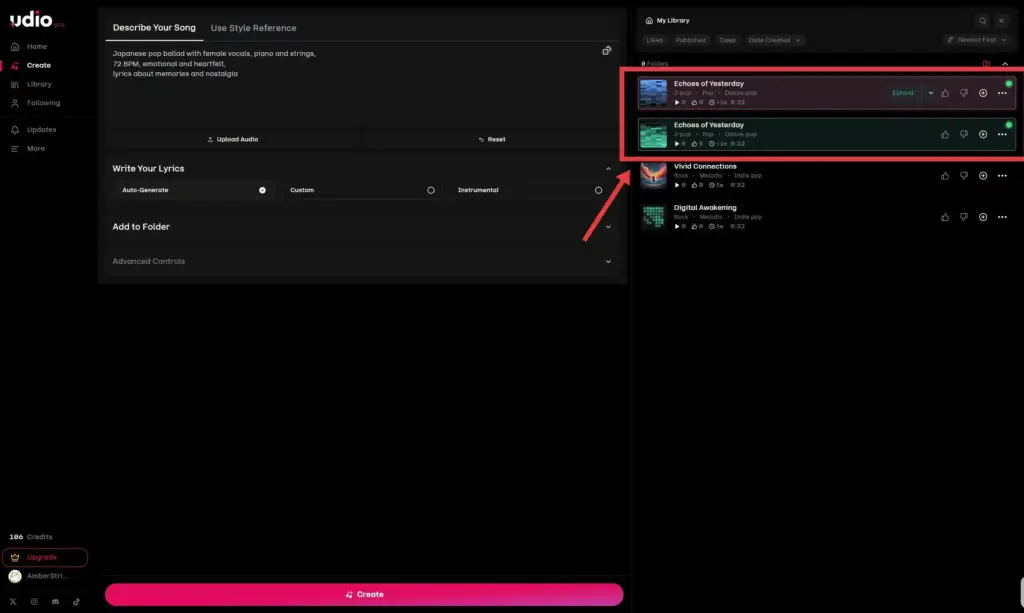The height and width of the screenshot is (613, 1024).
Task: Click the Vivid Connections title
Action: (705, 166)
